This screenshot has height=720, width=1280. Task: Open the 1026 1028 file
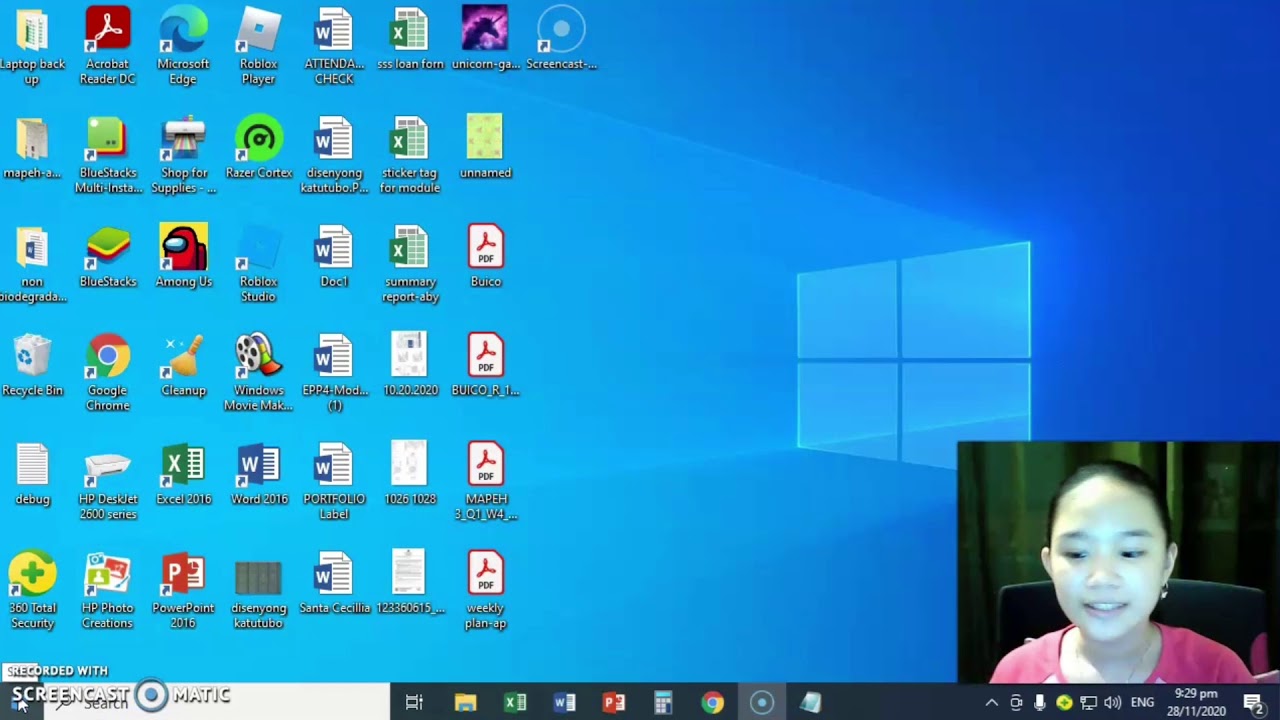coord(410,475)
